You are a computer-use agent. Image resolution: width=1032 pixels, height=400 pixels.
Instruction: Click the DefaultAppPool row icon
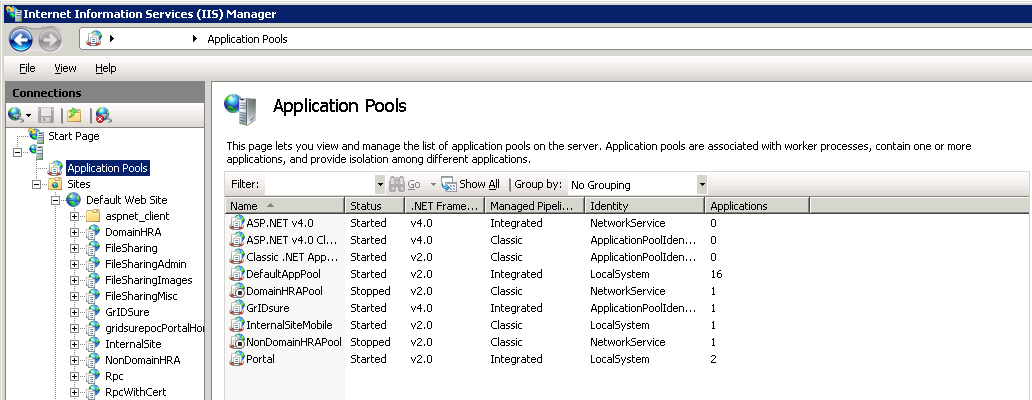click(237, 274)
